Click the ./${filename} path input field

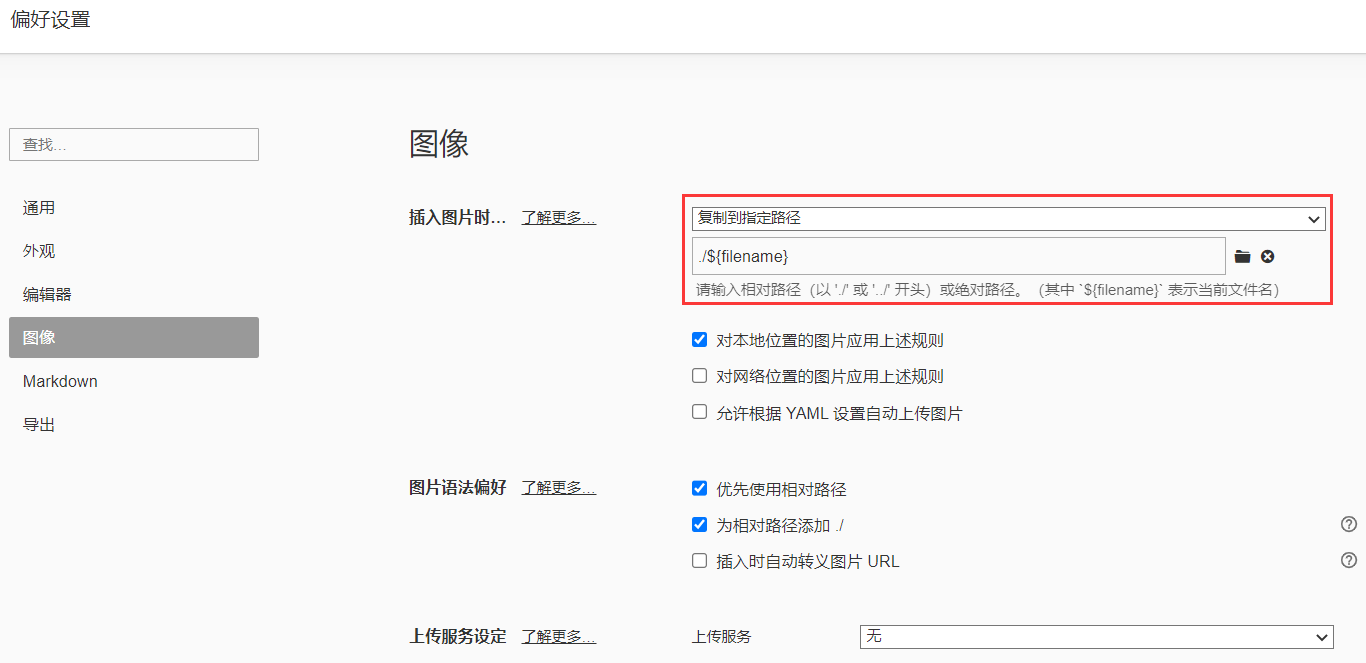(958, 256)
